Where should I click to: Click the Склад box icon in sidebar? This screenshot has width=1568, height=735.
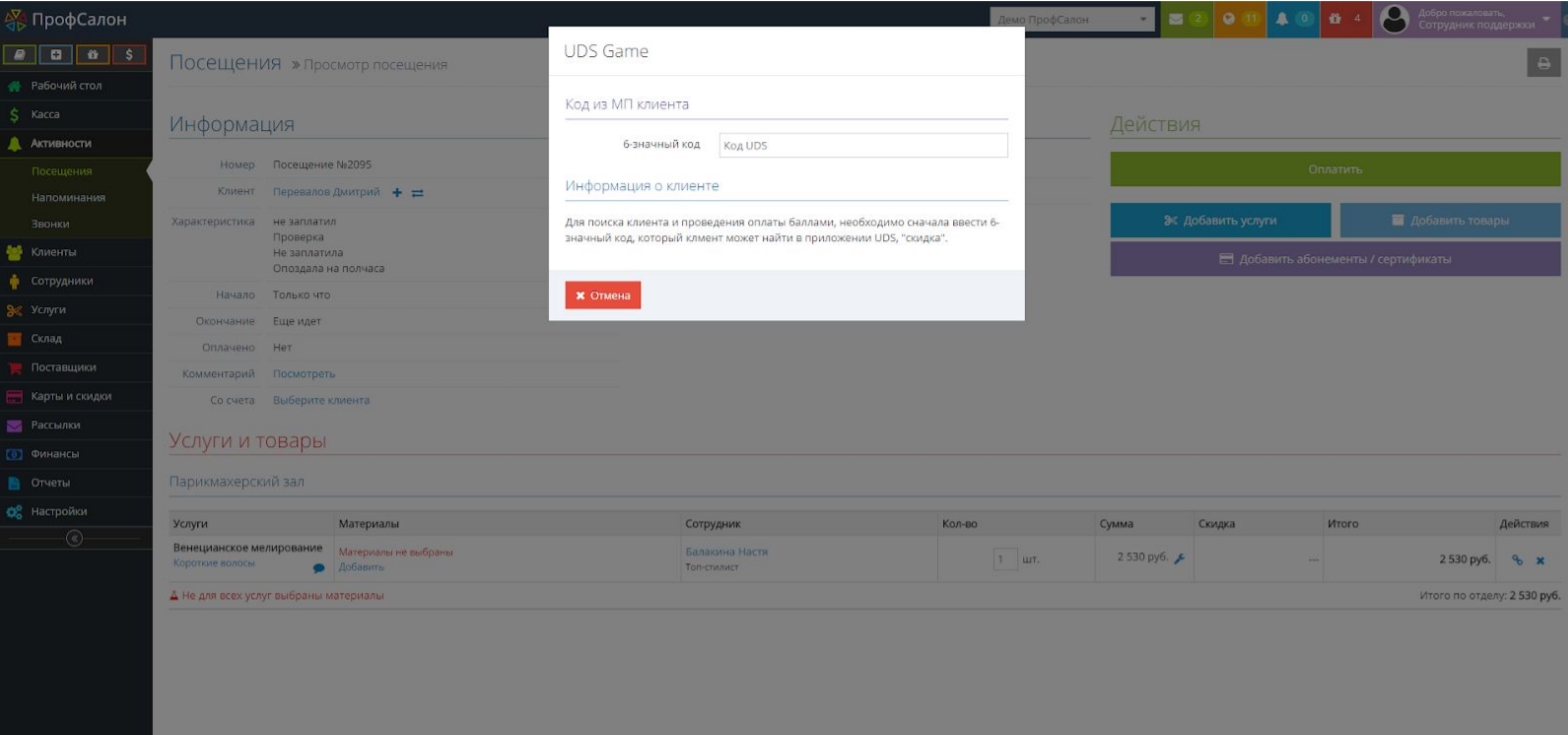click(14, 339)
